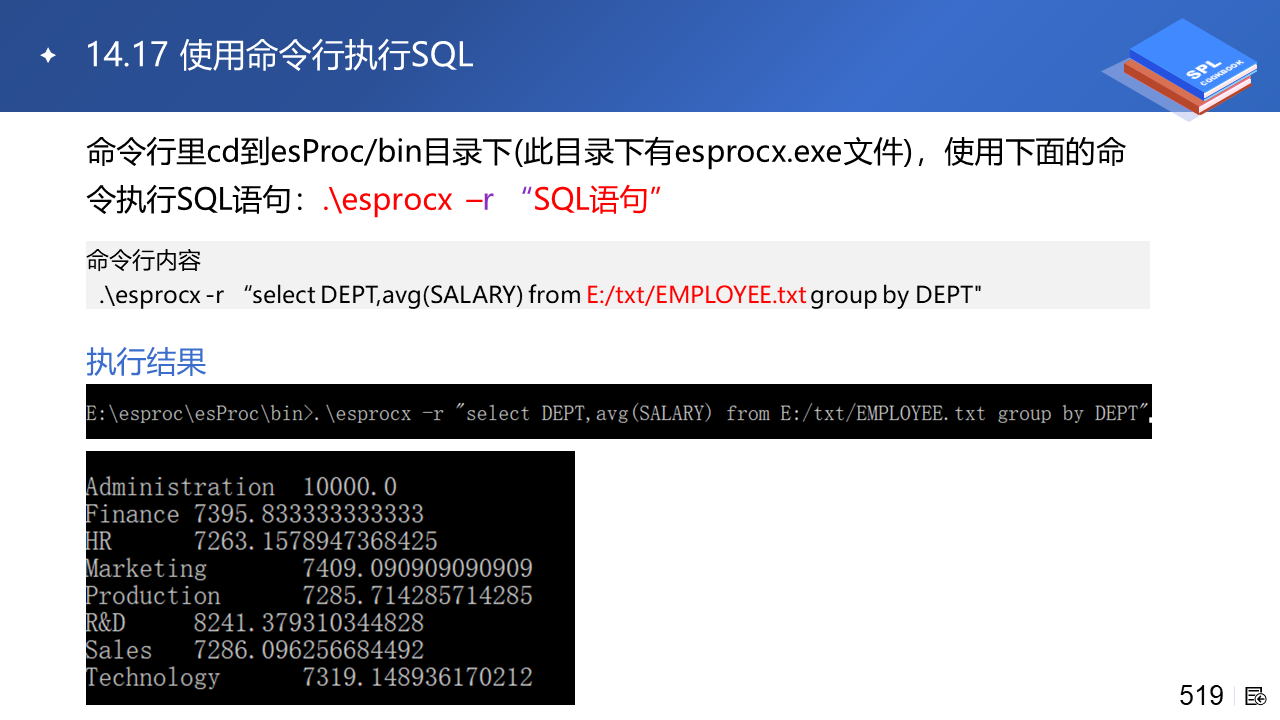Click the slide title 14.17 使用命令行执行SQL
The image size is (1280, 720).
(279, 55)
